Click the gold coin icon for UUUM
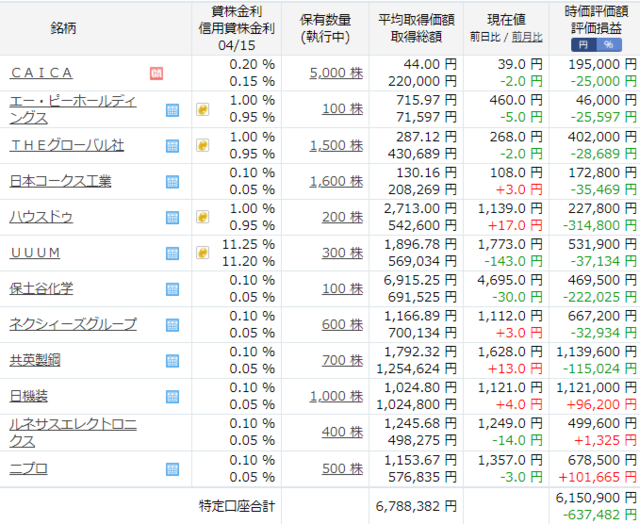This screenshot has width=640, height=524. (203, 253)
